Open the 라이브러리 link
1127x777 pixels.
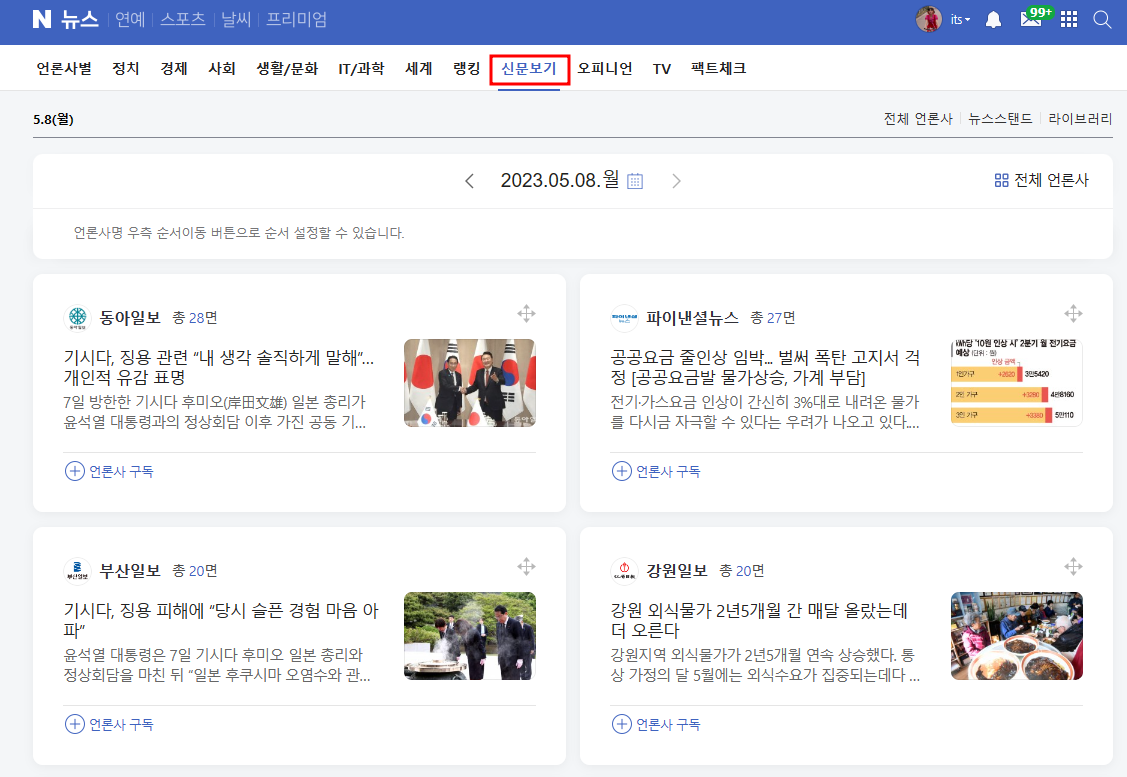click(1080, 119)
